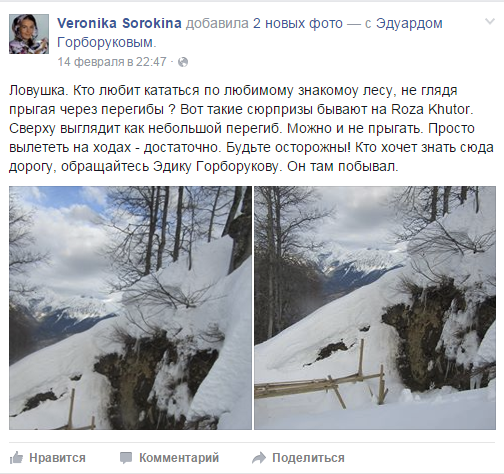The height and width of the screenshot is (474, 504).
Task: Click the share arrow icon
Action: pyautogui.click(x=259, y=458)
